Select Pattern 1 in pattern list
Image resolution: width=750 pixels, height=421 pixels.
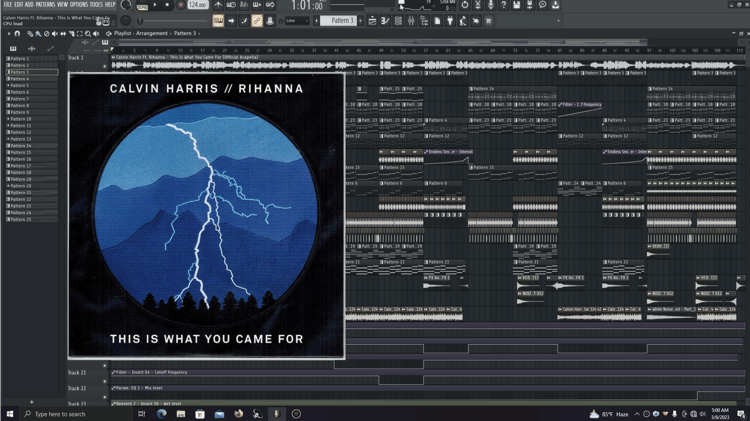[x=32, y=58]
